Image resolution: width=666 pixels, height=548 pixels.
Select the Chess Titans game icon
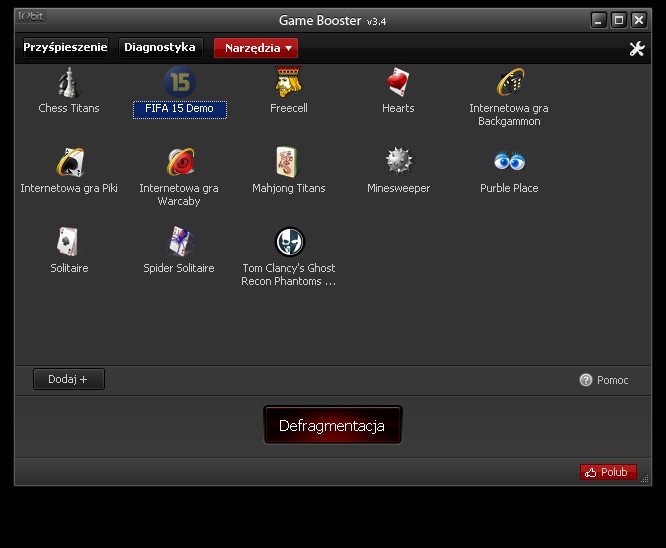coord(69,82)
